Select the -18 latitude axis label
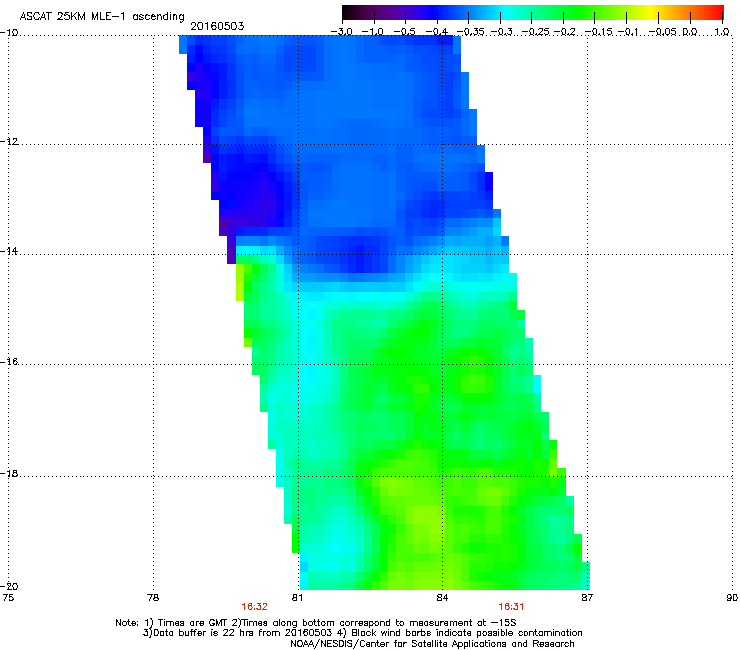This screenshot has height=650, width=740. [x=9, y=473]
